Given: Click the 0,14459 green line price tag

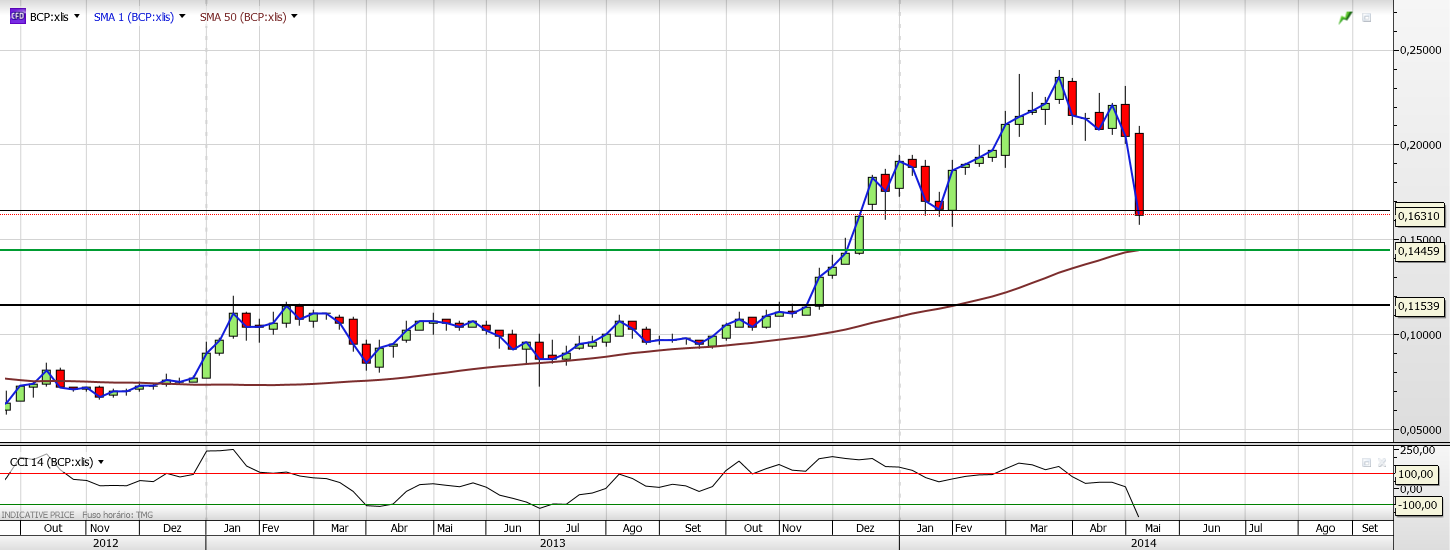Looking at the screenshot, I should 1418,252.
